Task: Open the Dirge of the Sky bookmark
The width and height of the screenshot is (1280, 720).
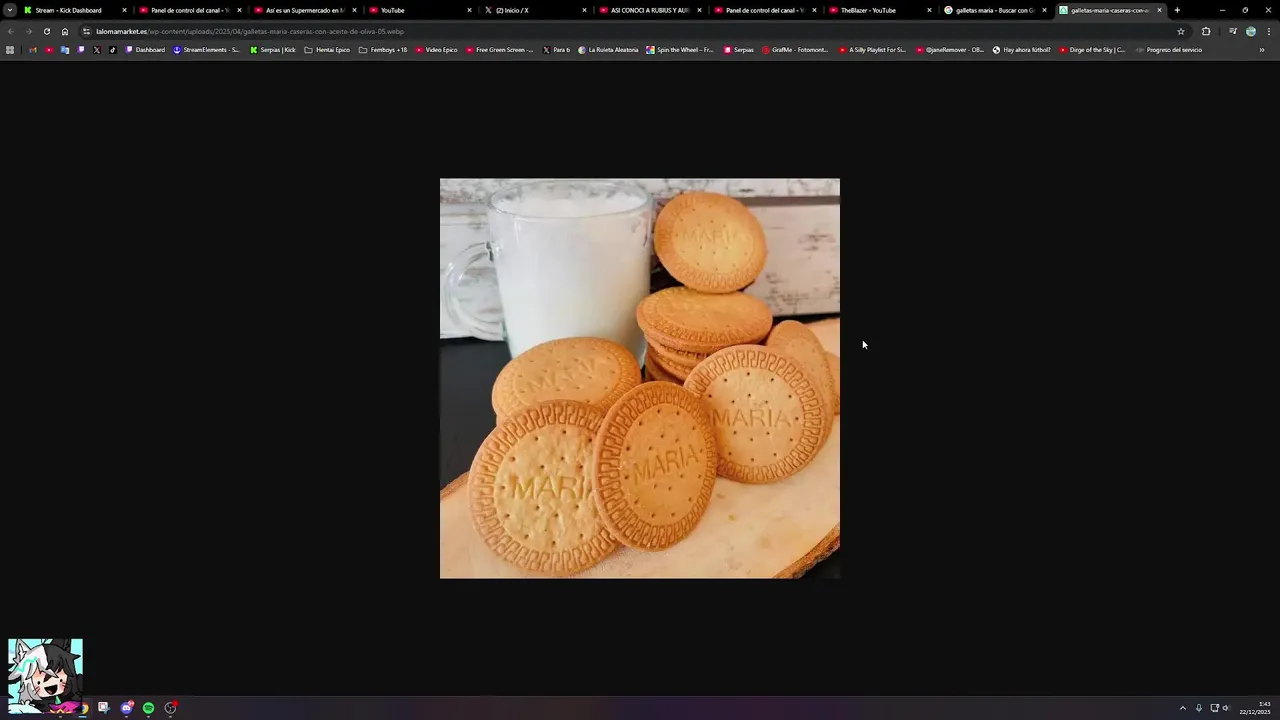Action: 1092,50
